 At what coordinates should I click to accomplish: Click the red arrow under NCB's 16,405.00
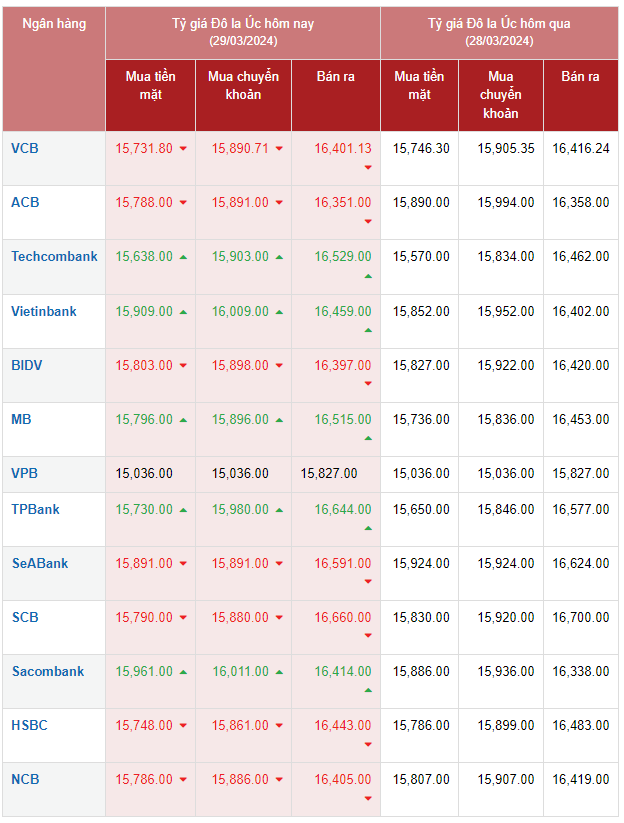tap(368, 798)
